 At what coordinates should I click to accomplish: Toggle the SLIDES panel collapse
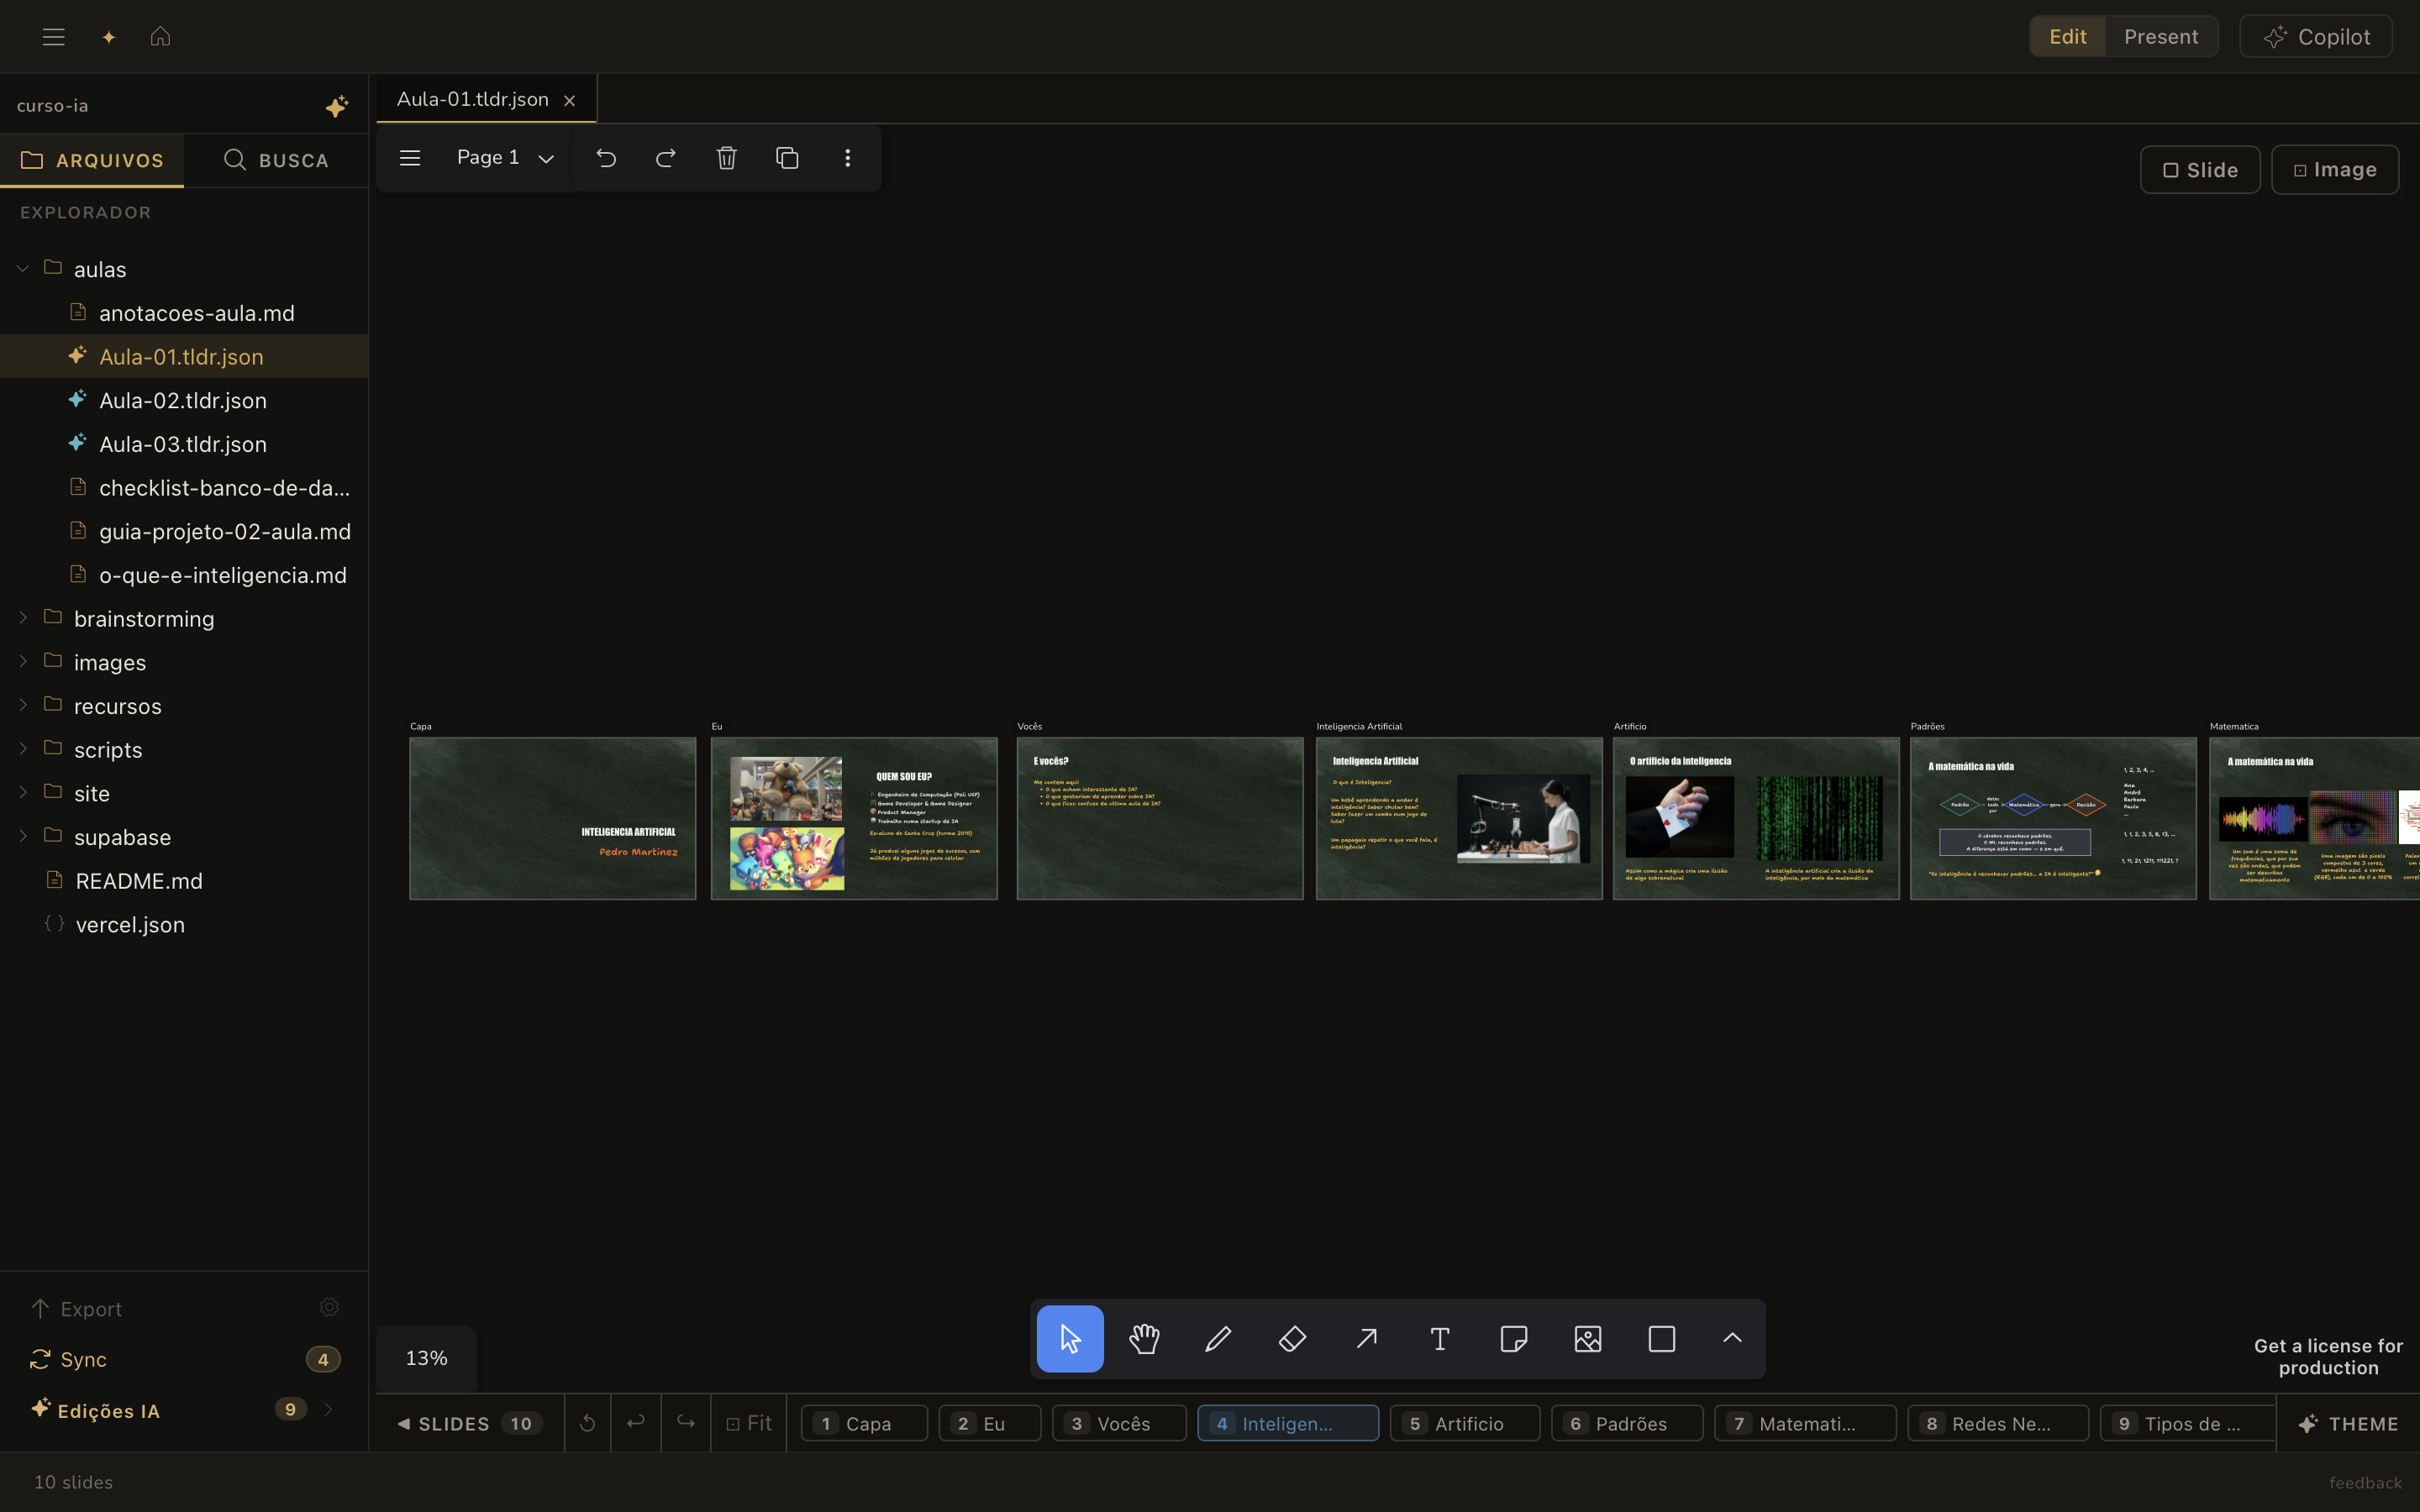click(x=444, y=1423)
